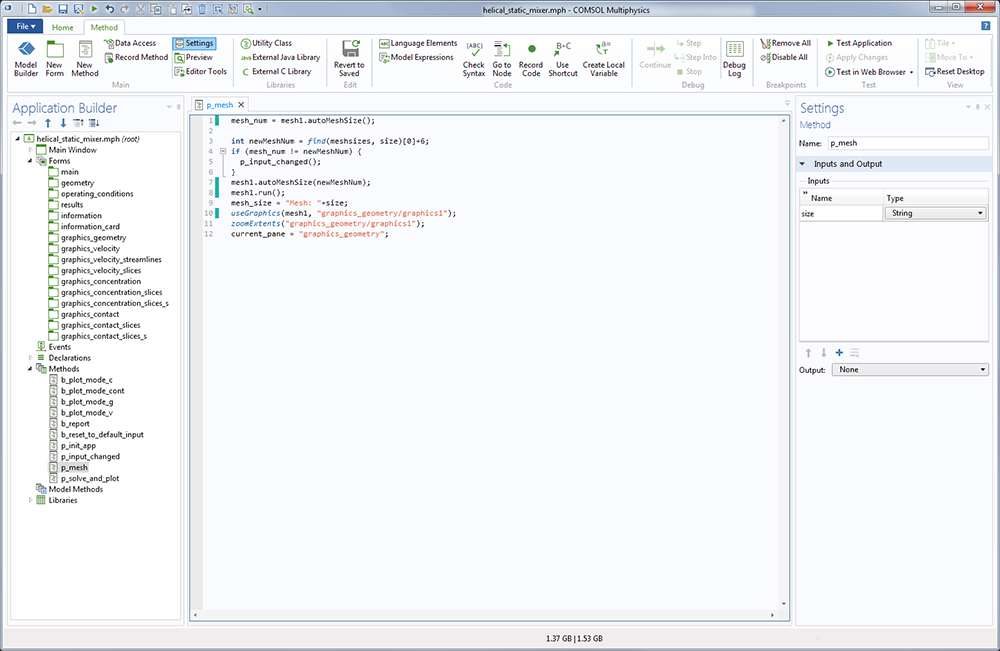Click the Model Builder icon
The width and height of the screenshot is (1000, 651).
click(26, 58)
